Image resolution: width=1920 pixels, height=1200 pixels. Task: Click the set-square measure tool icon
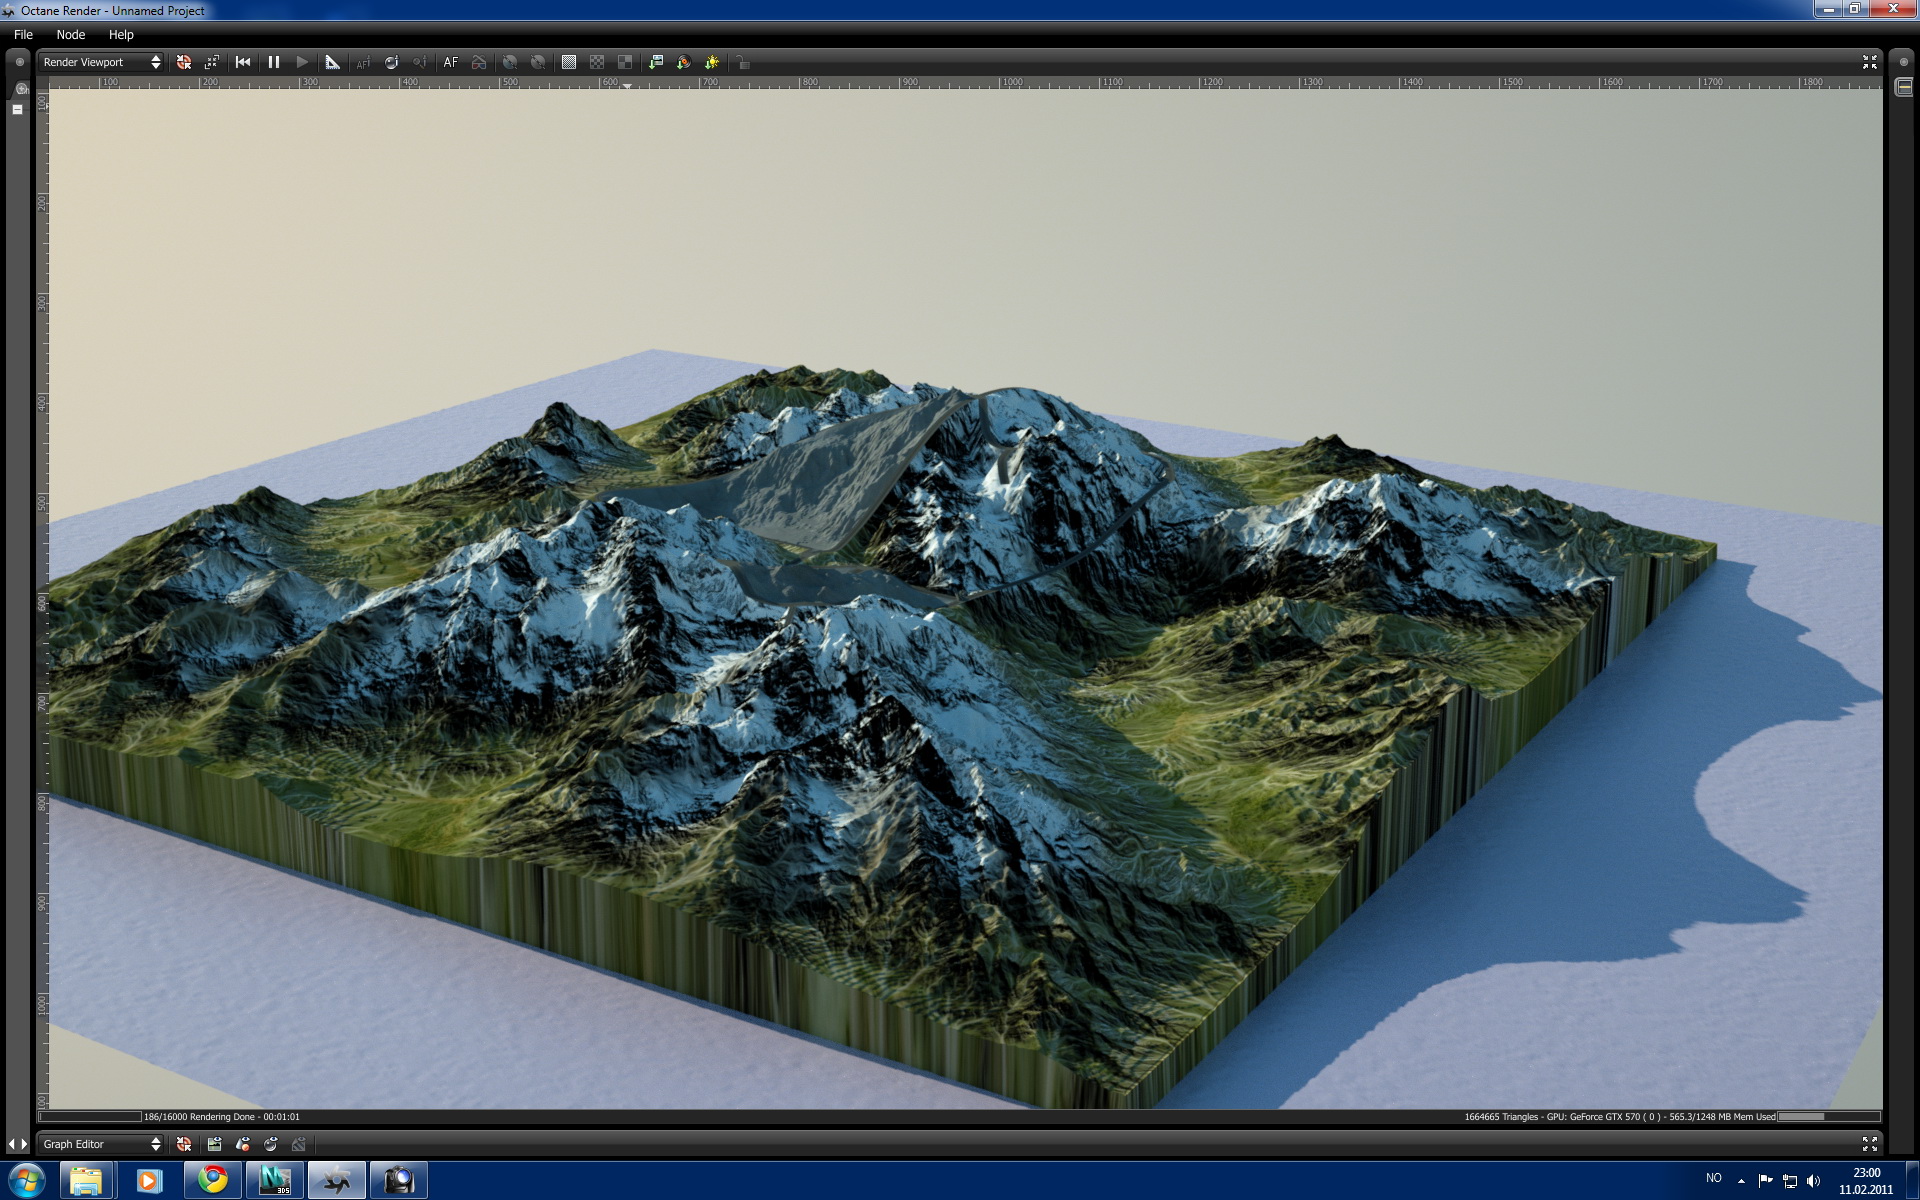tap(333, 62)
